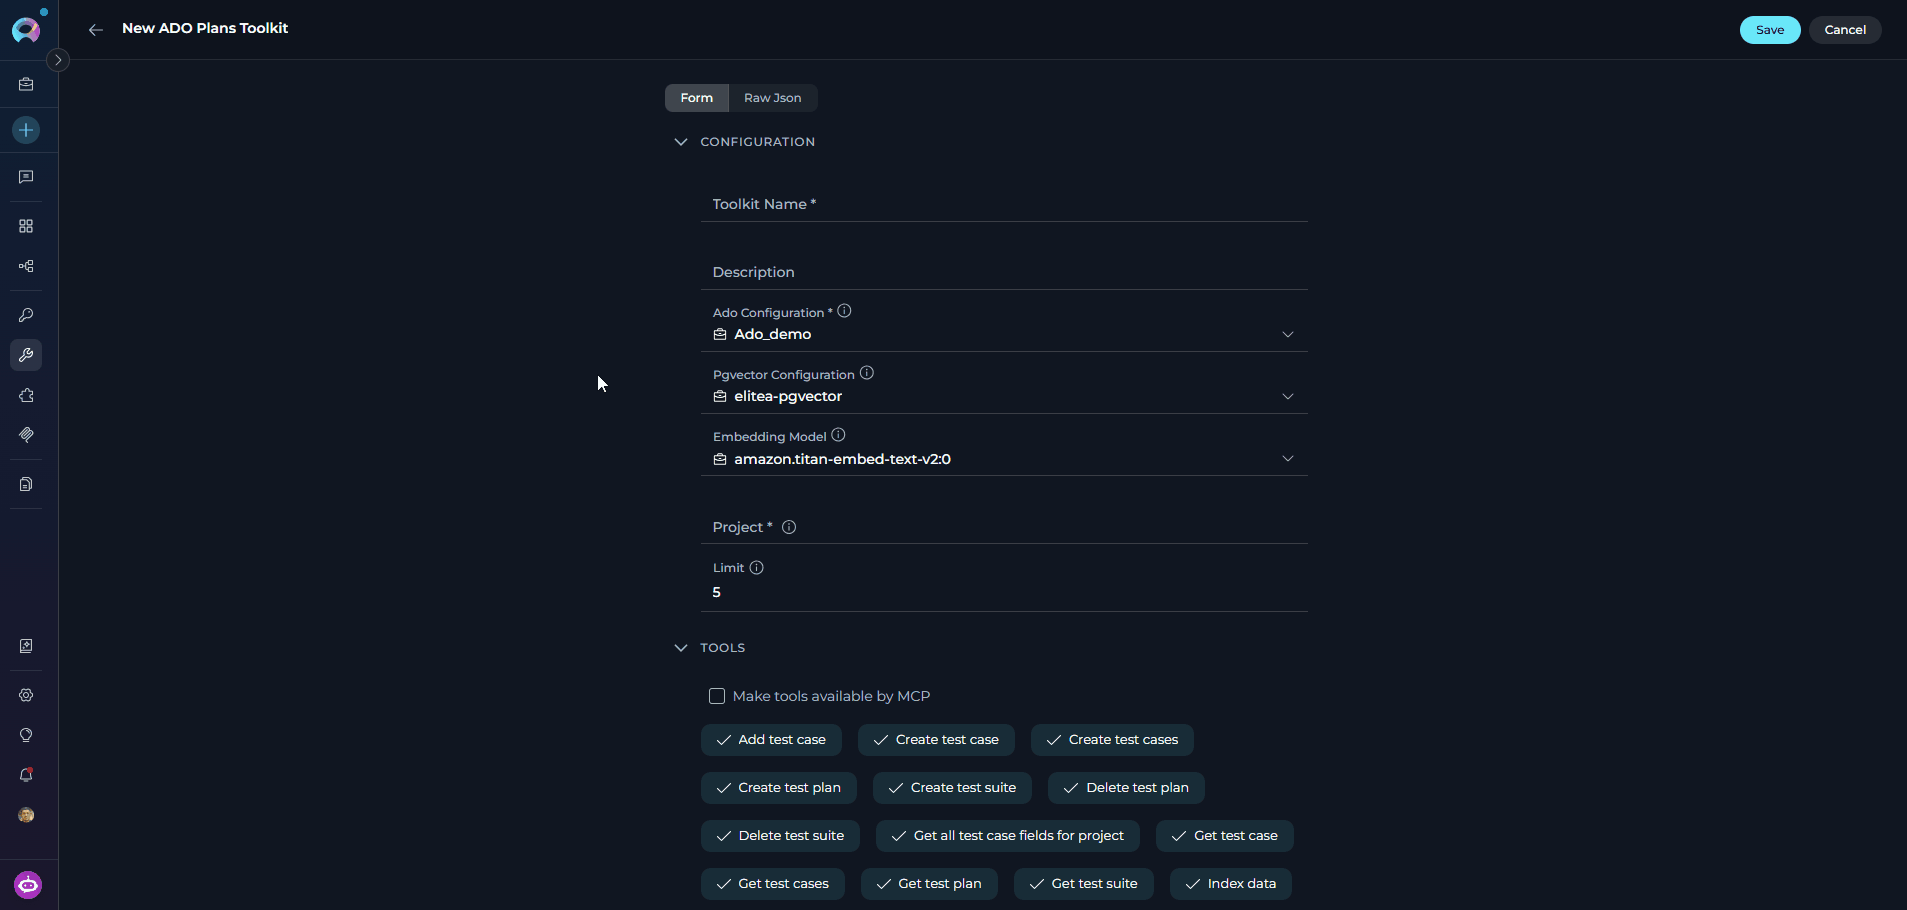Toggle the Get test cases tool

tap(773, 884)
